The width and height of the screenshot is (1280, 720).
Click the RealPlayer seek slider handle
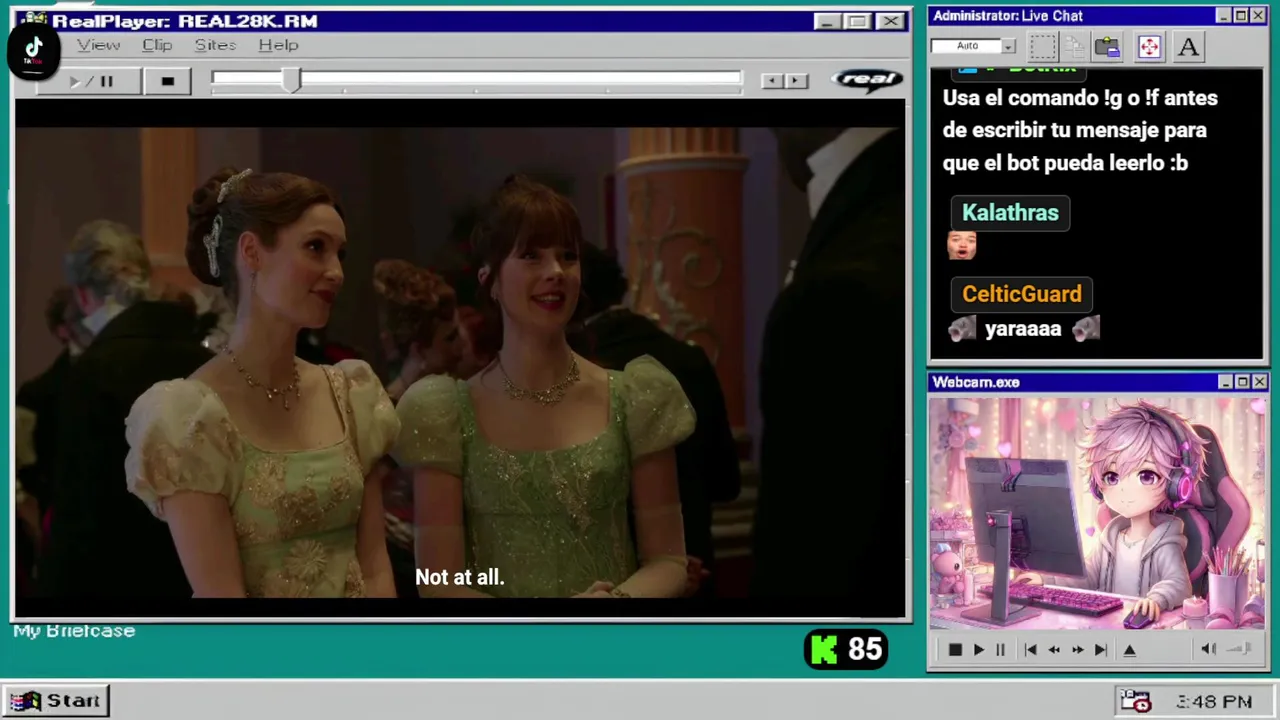[291, 81]
